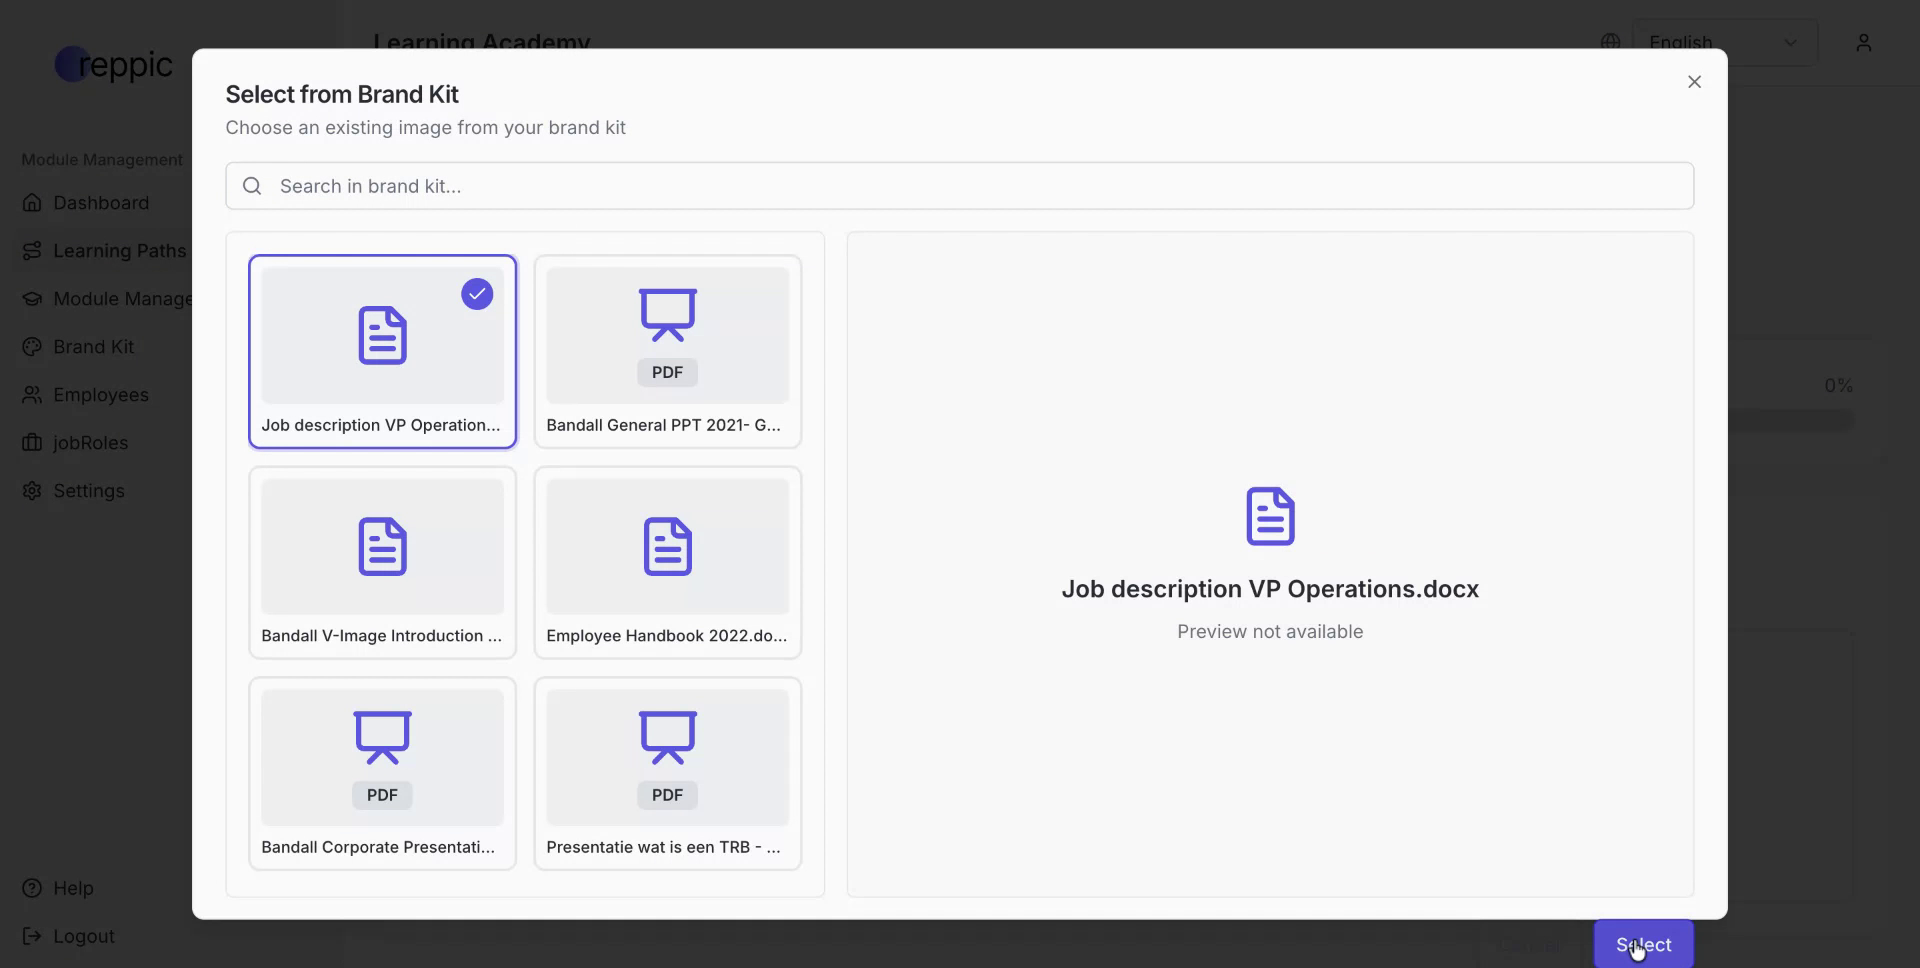Click the Dashboard home icon
The width and height of the screenshot is (1920, 968).
(x=32, y=202)
